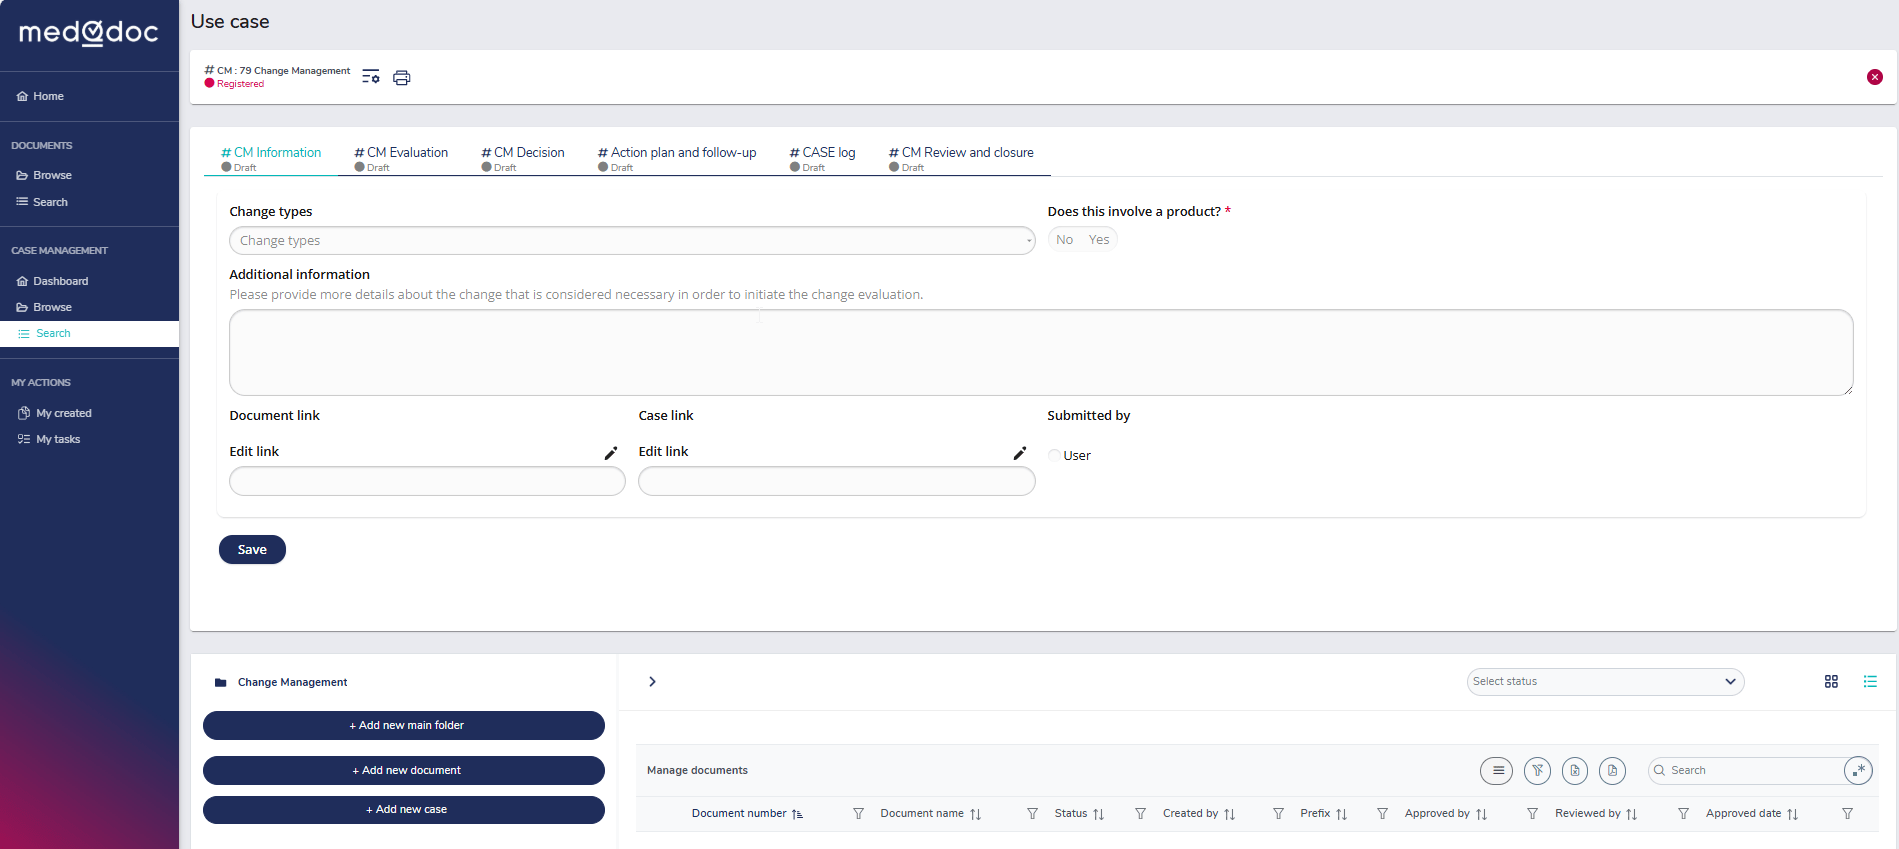Open the Change types dropdown

tap(632, 241)
